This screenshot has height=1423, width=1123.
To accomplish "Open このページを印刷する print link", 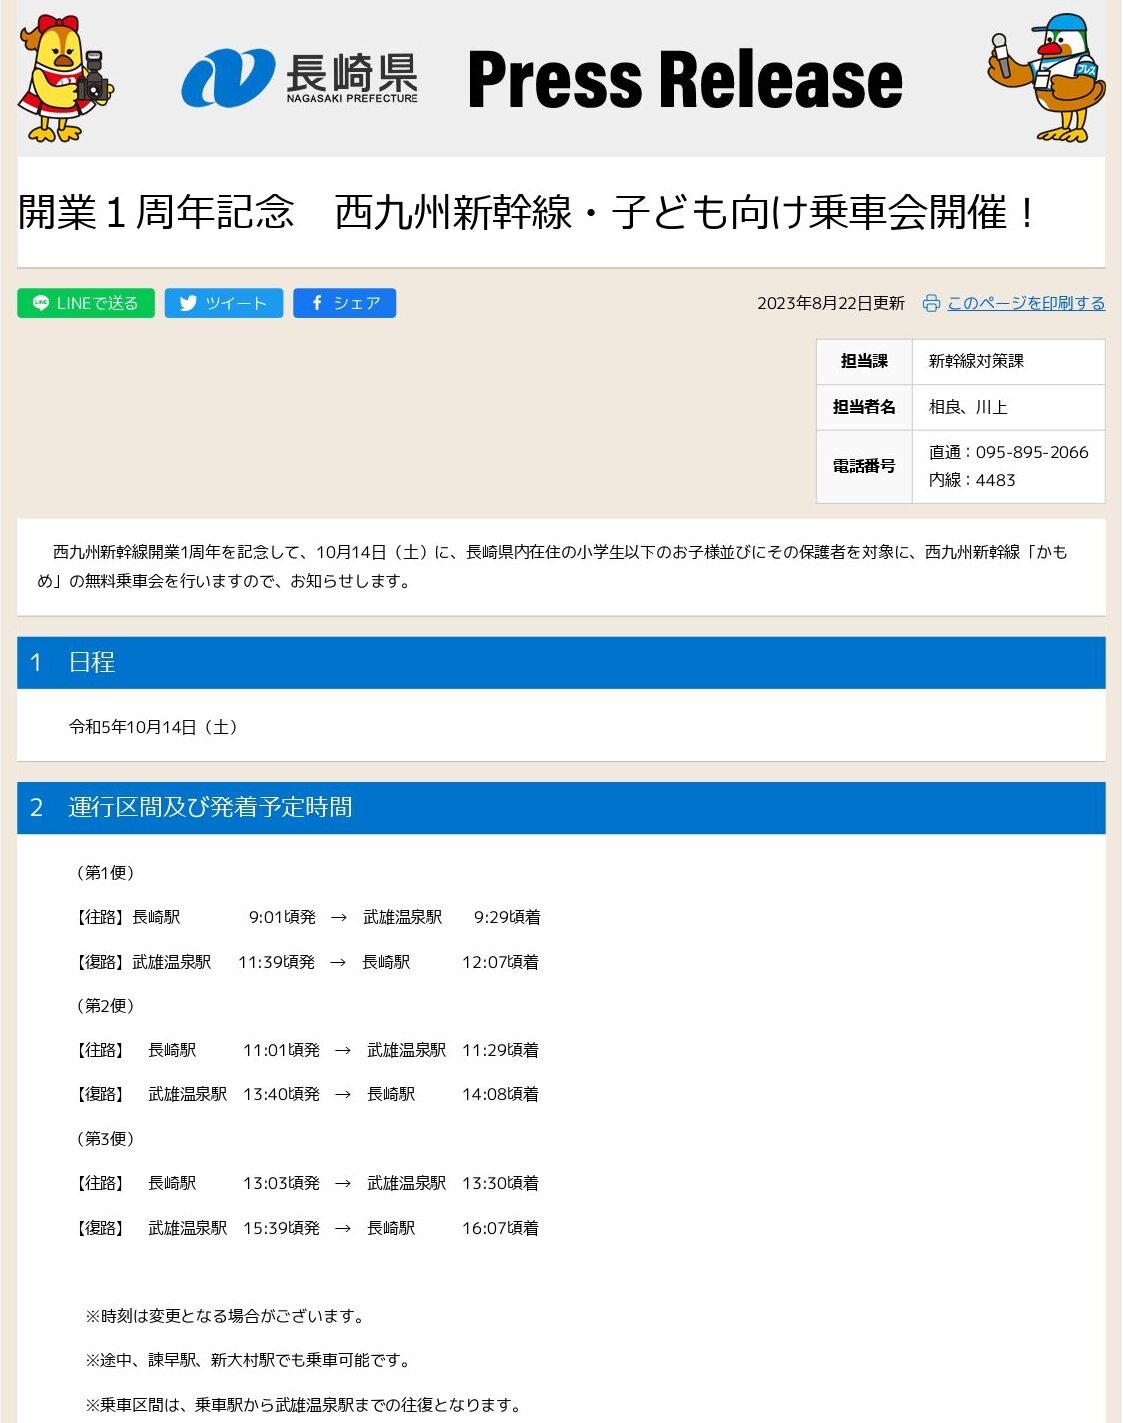I will pos(1026,303).
